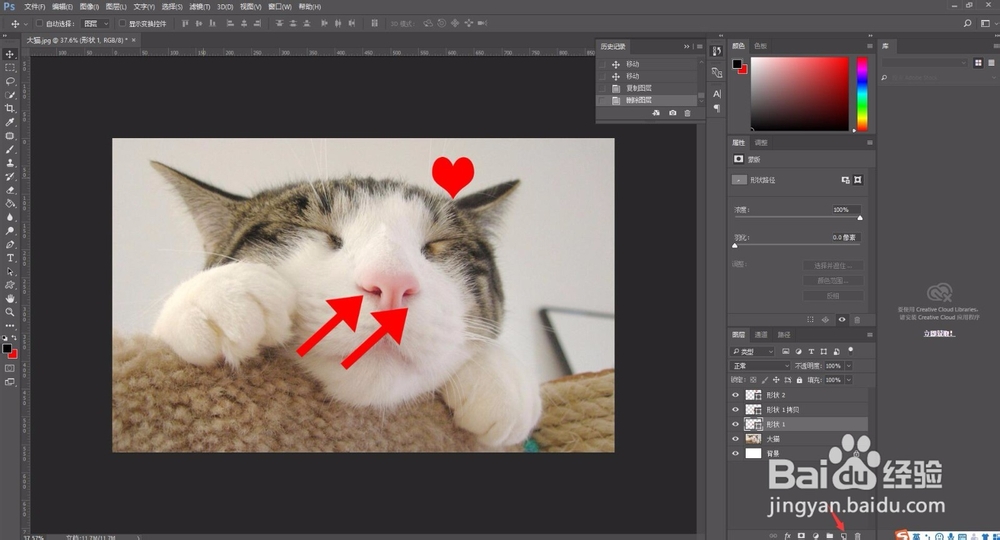Open the 滤镜(T) menu
Image resolution: width=1000 pixels, height=540 pixels.
pyautogui.click(x=200, y=7)
